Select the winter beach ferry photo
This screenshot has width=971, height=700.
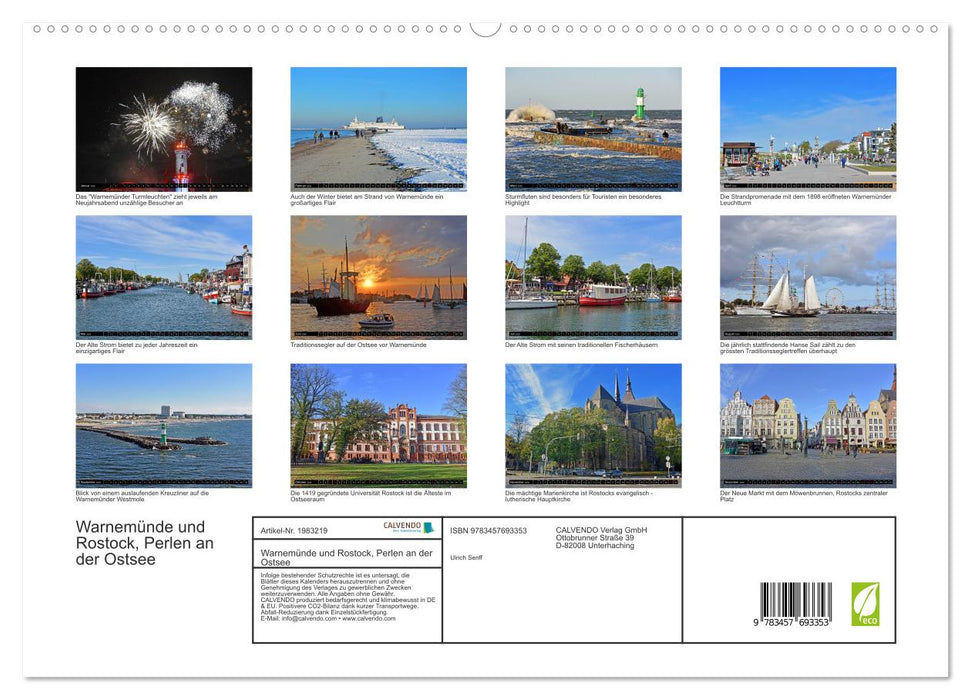click(x=379, y=128)
